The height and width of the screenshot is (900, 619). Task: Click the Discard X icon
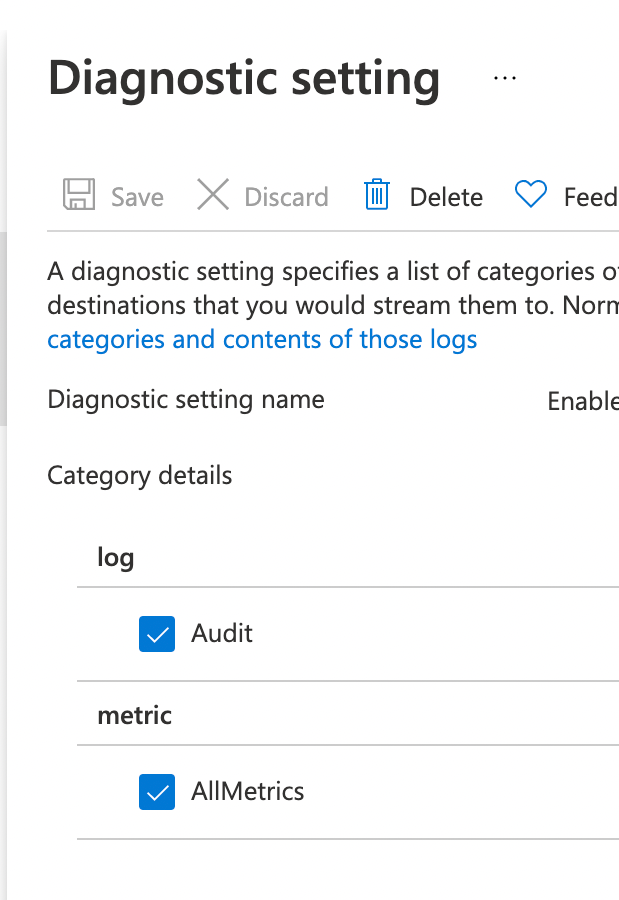[x=213, y=195]
